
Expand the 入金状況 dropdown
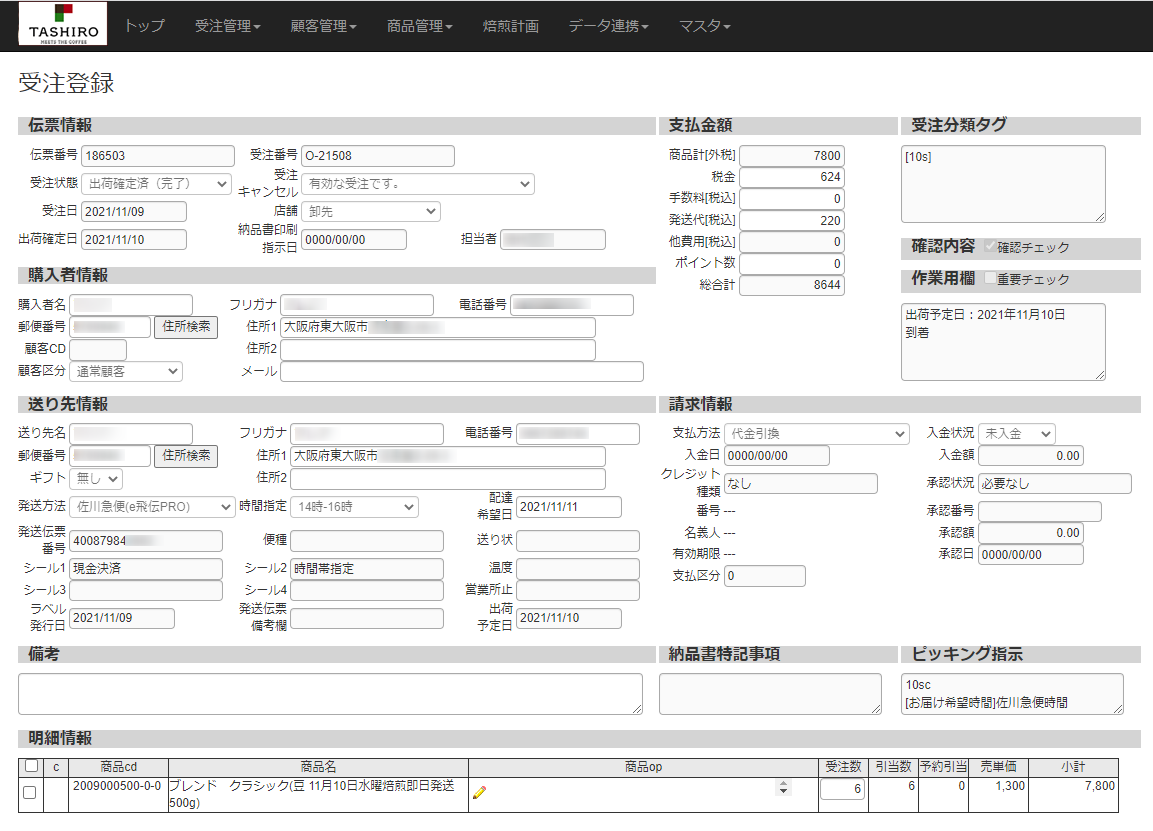coord(1016,434)
